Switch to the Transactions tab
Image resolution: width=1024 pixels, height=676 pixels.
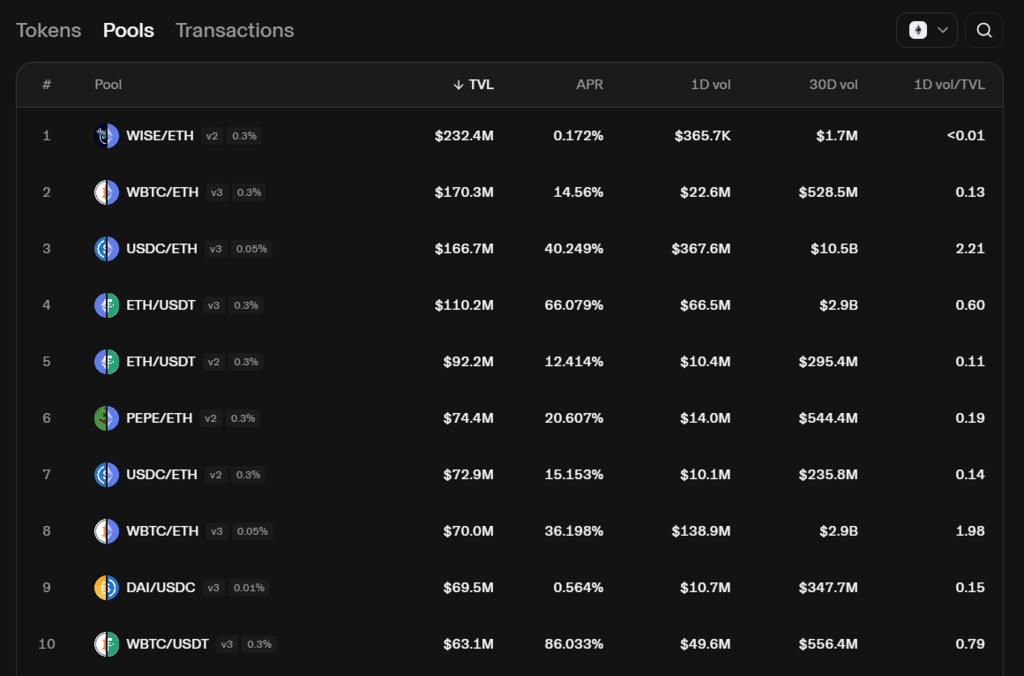(234, 30)
